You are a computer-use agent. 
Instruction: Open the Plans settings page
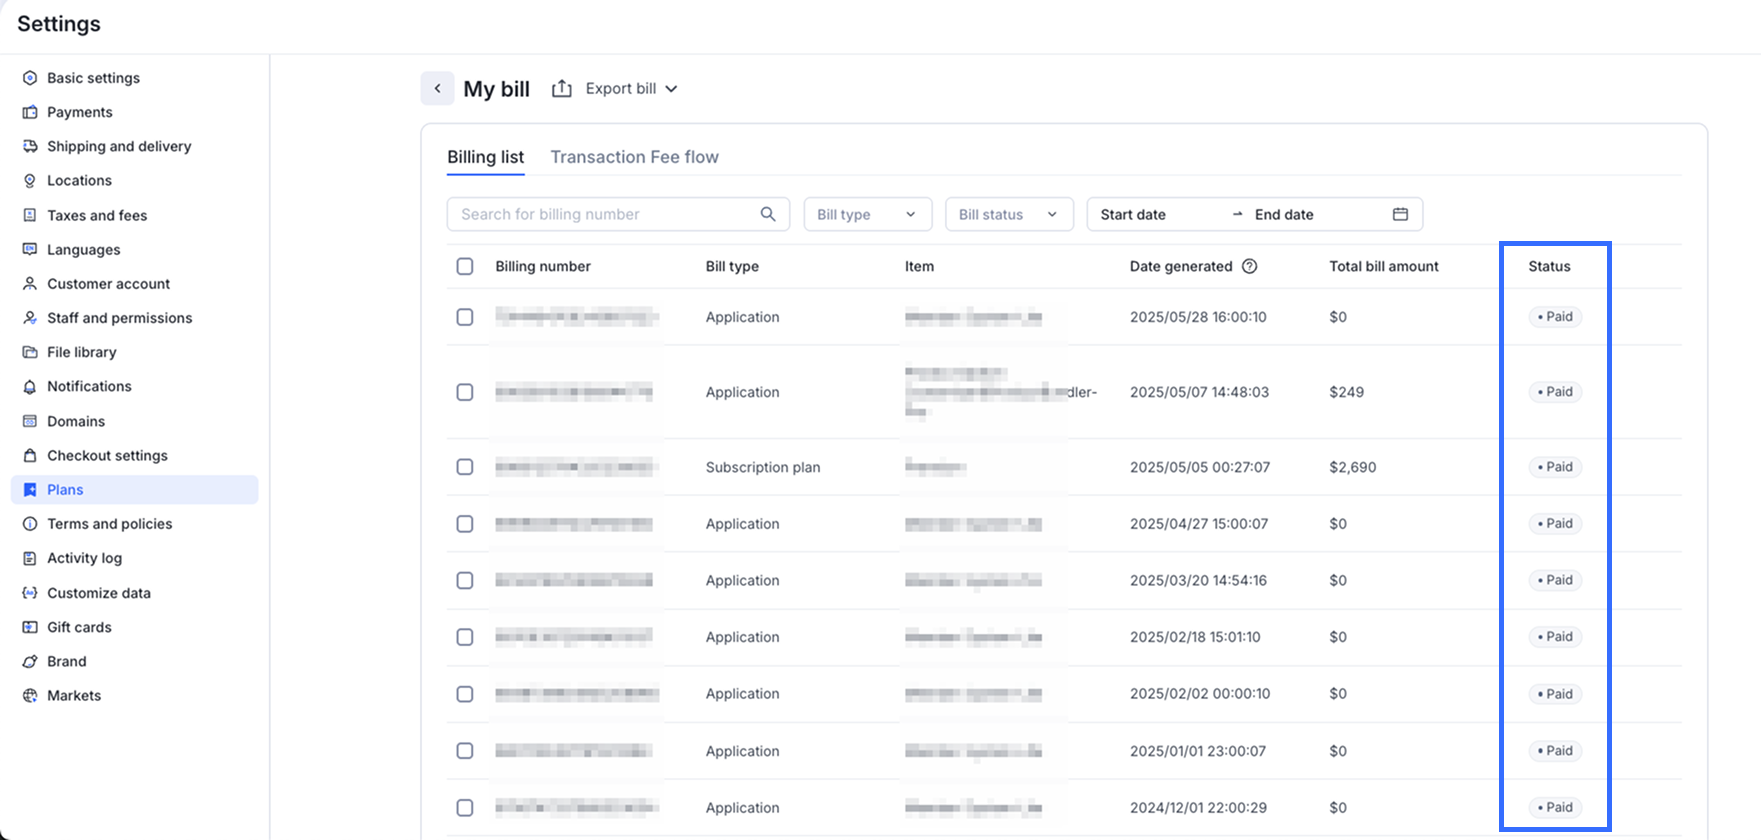click(134, 490)
